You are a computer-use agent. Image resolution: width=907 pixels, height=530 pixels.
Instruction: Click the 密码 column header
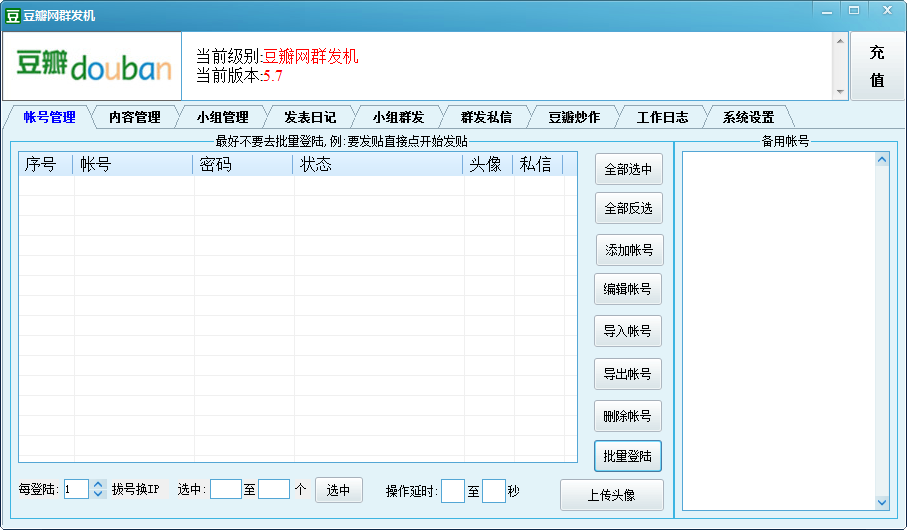[x=242, y=164]
